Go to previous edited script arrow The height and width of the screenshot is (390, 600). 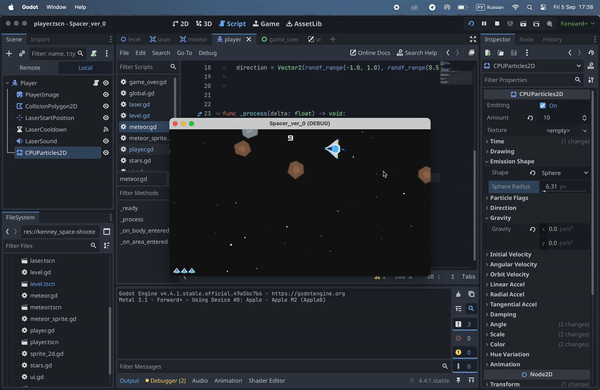[448, 53]
